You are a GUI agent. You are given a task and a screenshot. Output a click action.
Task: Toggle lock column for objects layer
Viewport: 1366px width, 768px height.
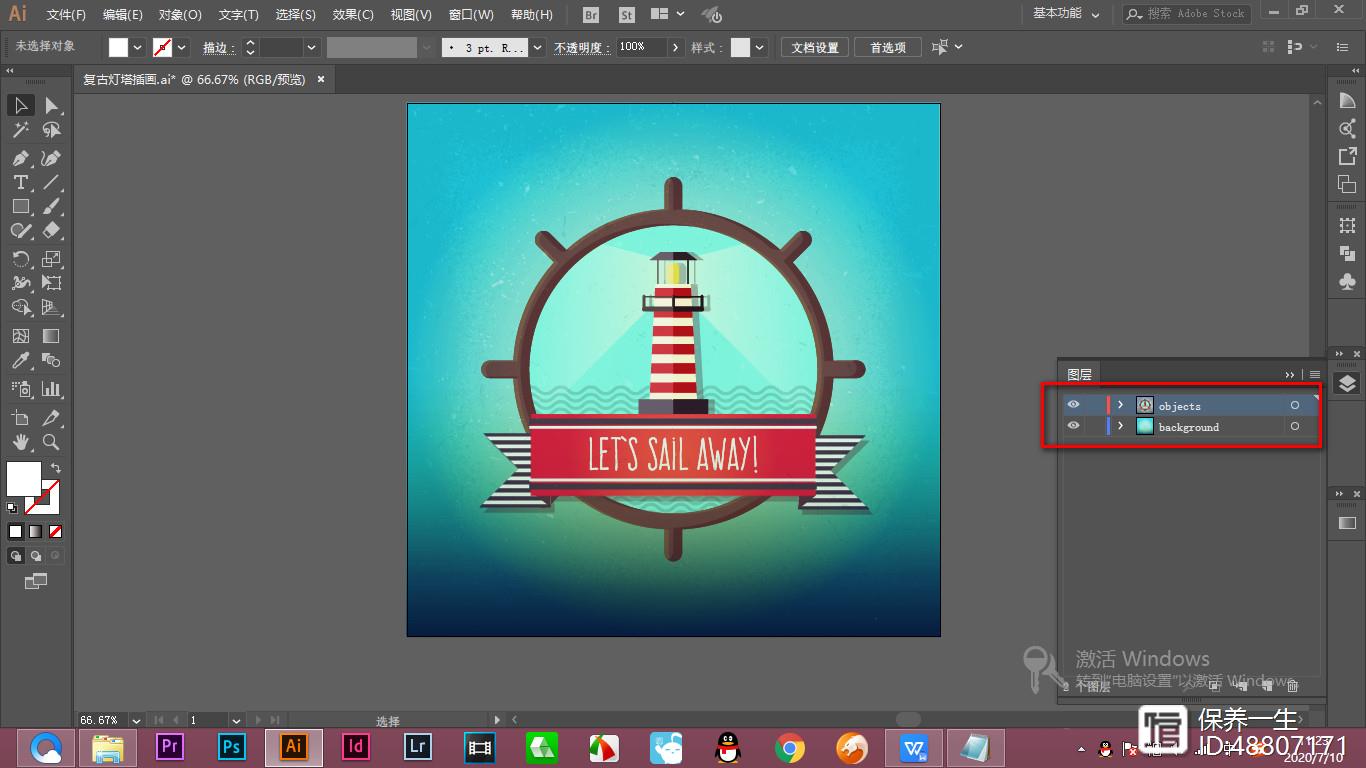(1094, 405)
